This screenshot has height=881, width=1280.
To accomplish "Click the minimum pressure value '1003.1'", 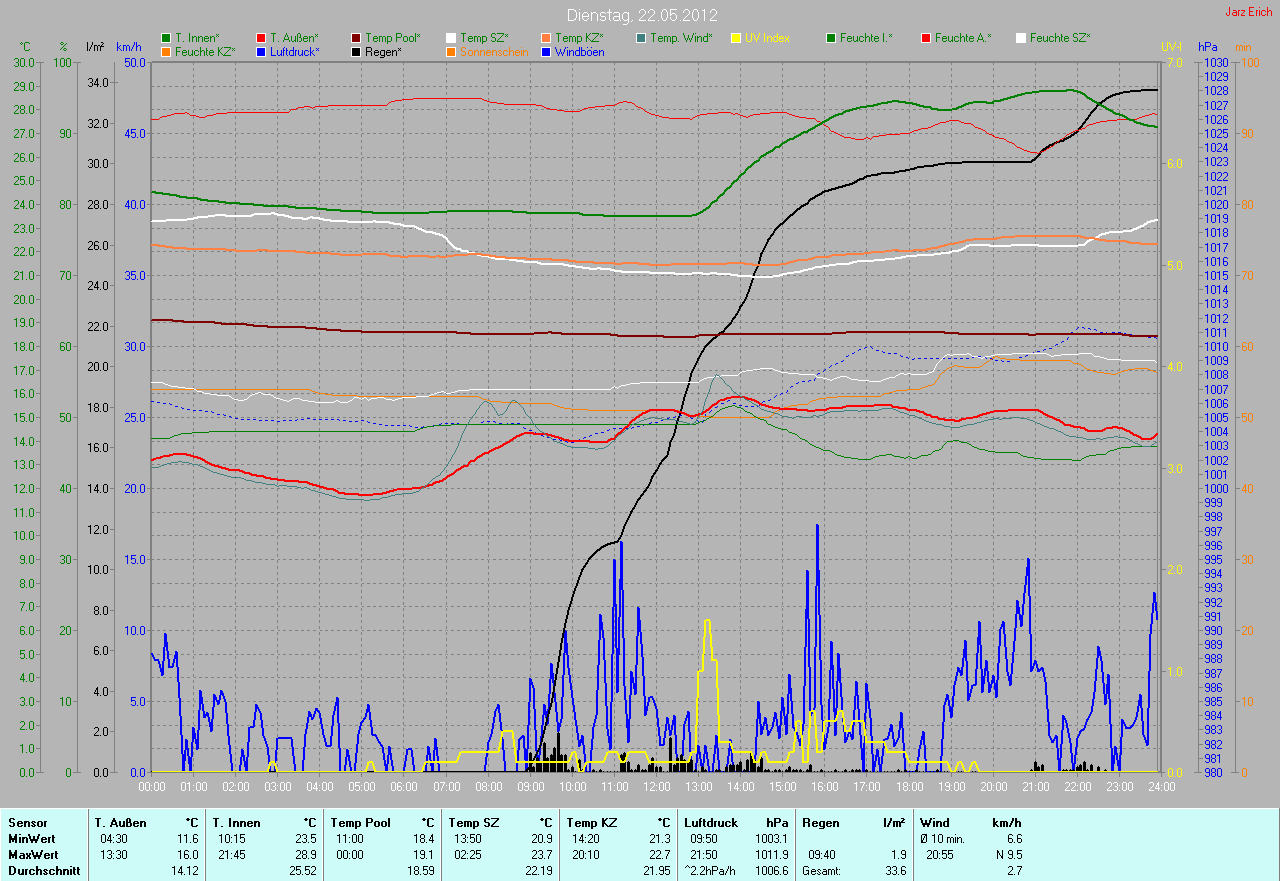I will pos(770,839).
